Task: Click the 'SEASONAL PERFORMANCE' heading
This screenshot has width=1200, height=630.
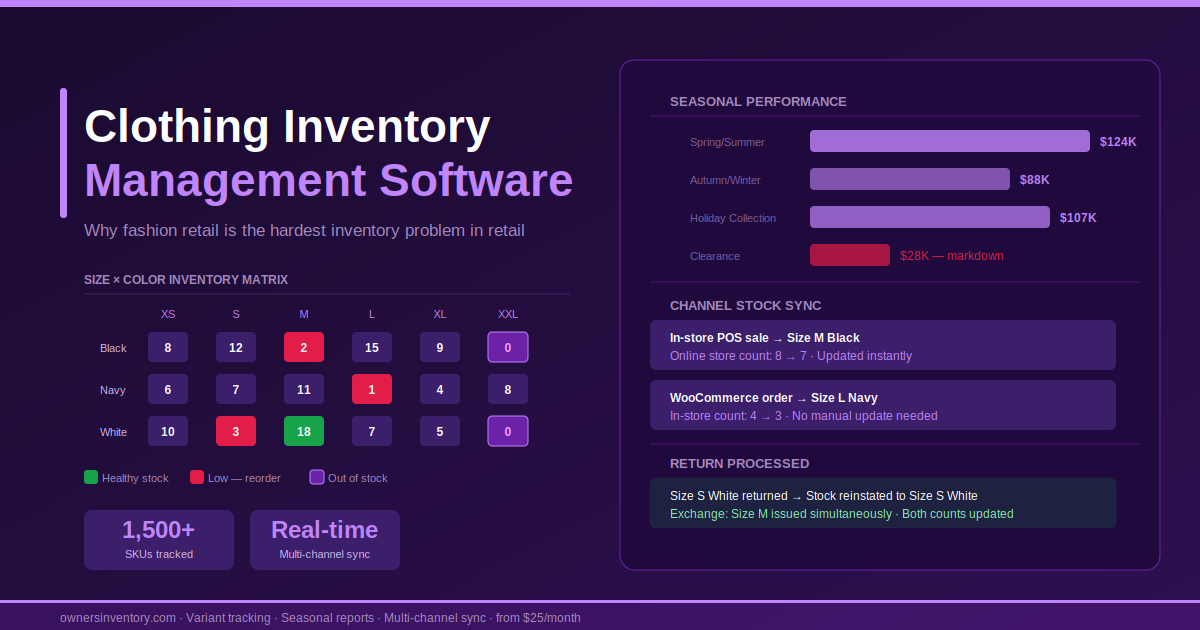Action: point(758,102)
